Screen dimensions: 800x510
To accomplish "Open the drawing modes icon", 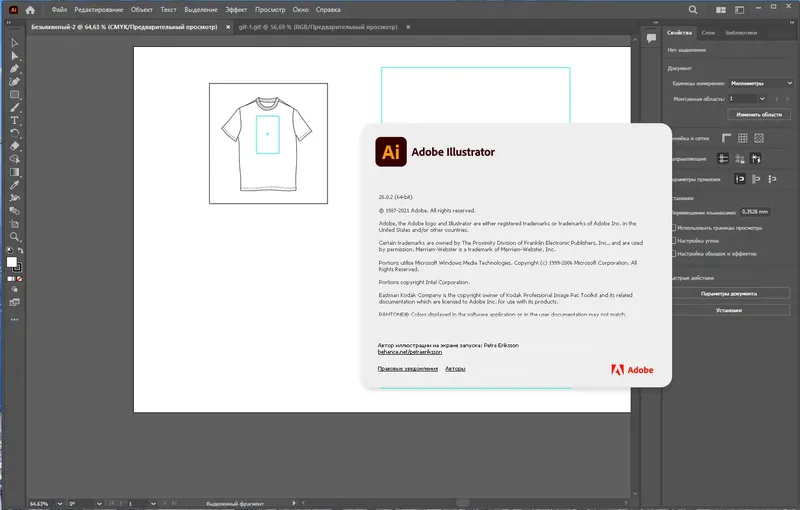I will click(14, 289).
